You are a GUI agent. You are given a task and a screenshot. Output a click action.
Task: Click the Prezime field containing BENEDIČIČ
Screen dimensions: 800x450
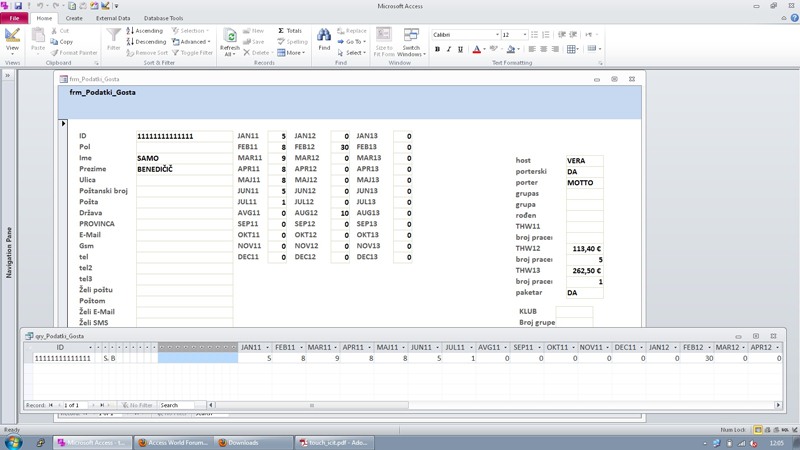tap(184, 169)
